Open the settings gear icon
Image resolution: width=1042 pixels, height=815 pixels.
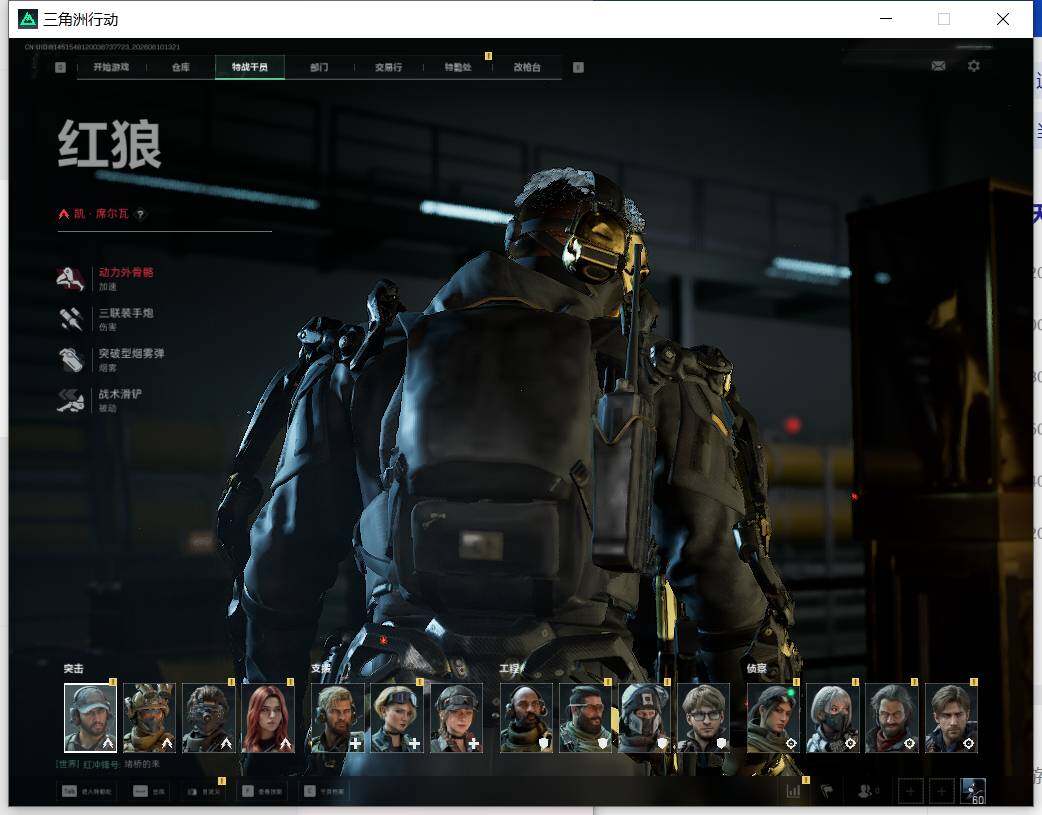pyautogui.click(x=974, y=66)
